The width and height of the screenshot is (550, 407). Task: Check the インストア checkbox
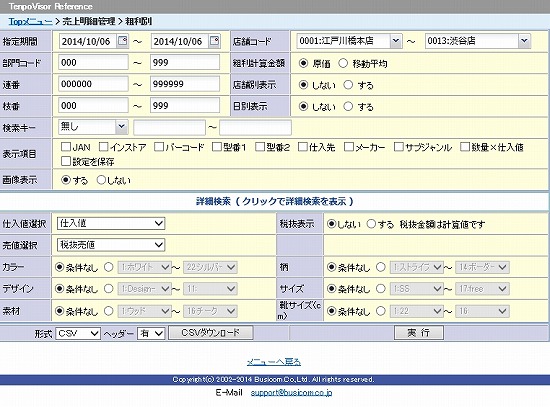point(103,147)
